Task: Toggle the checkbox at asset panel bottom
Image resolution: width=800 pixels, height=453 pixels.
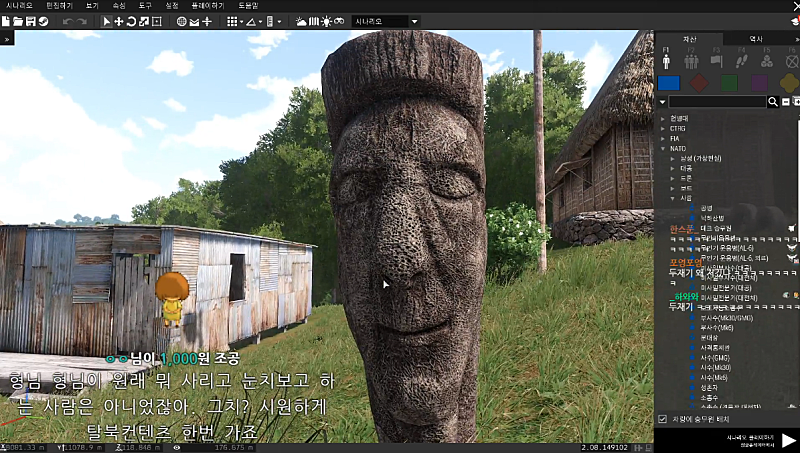Action: [x=662, y=419]
